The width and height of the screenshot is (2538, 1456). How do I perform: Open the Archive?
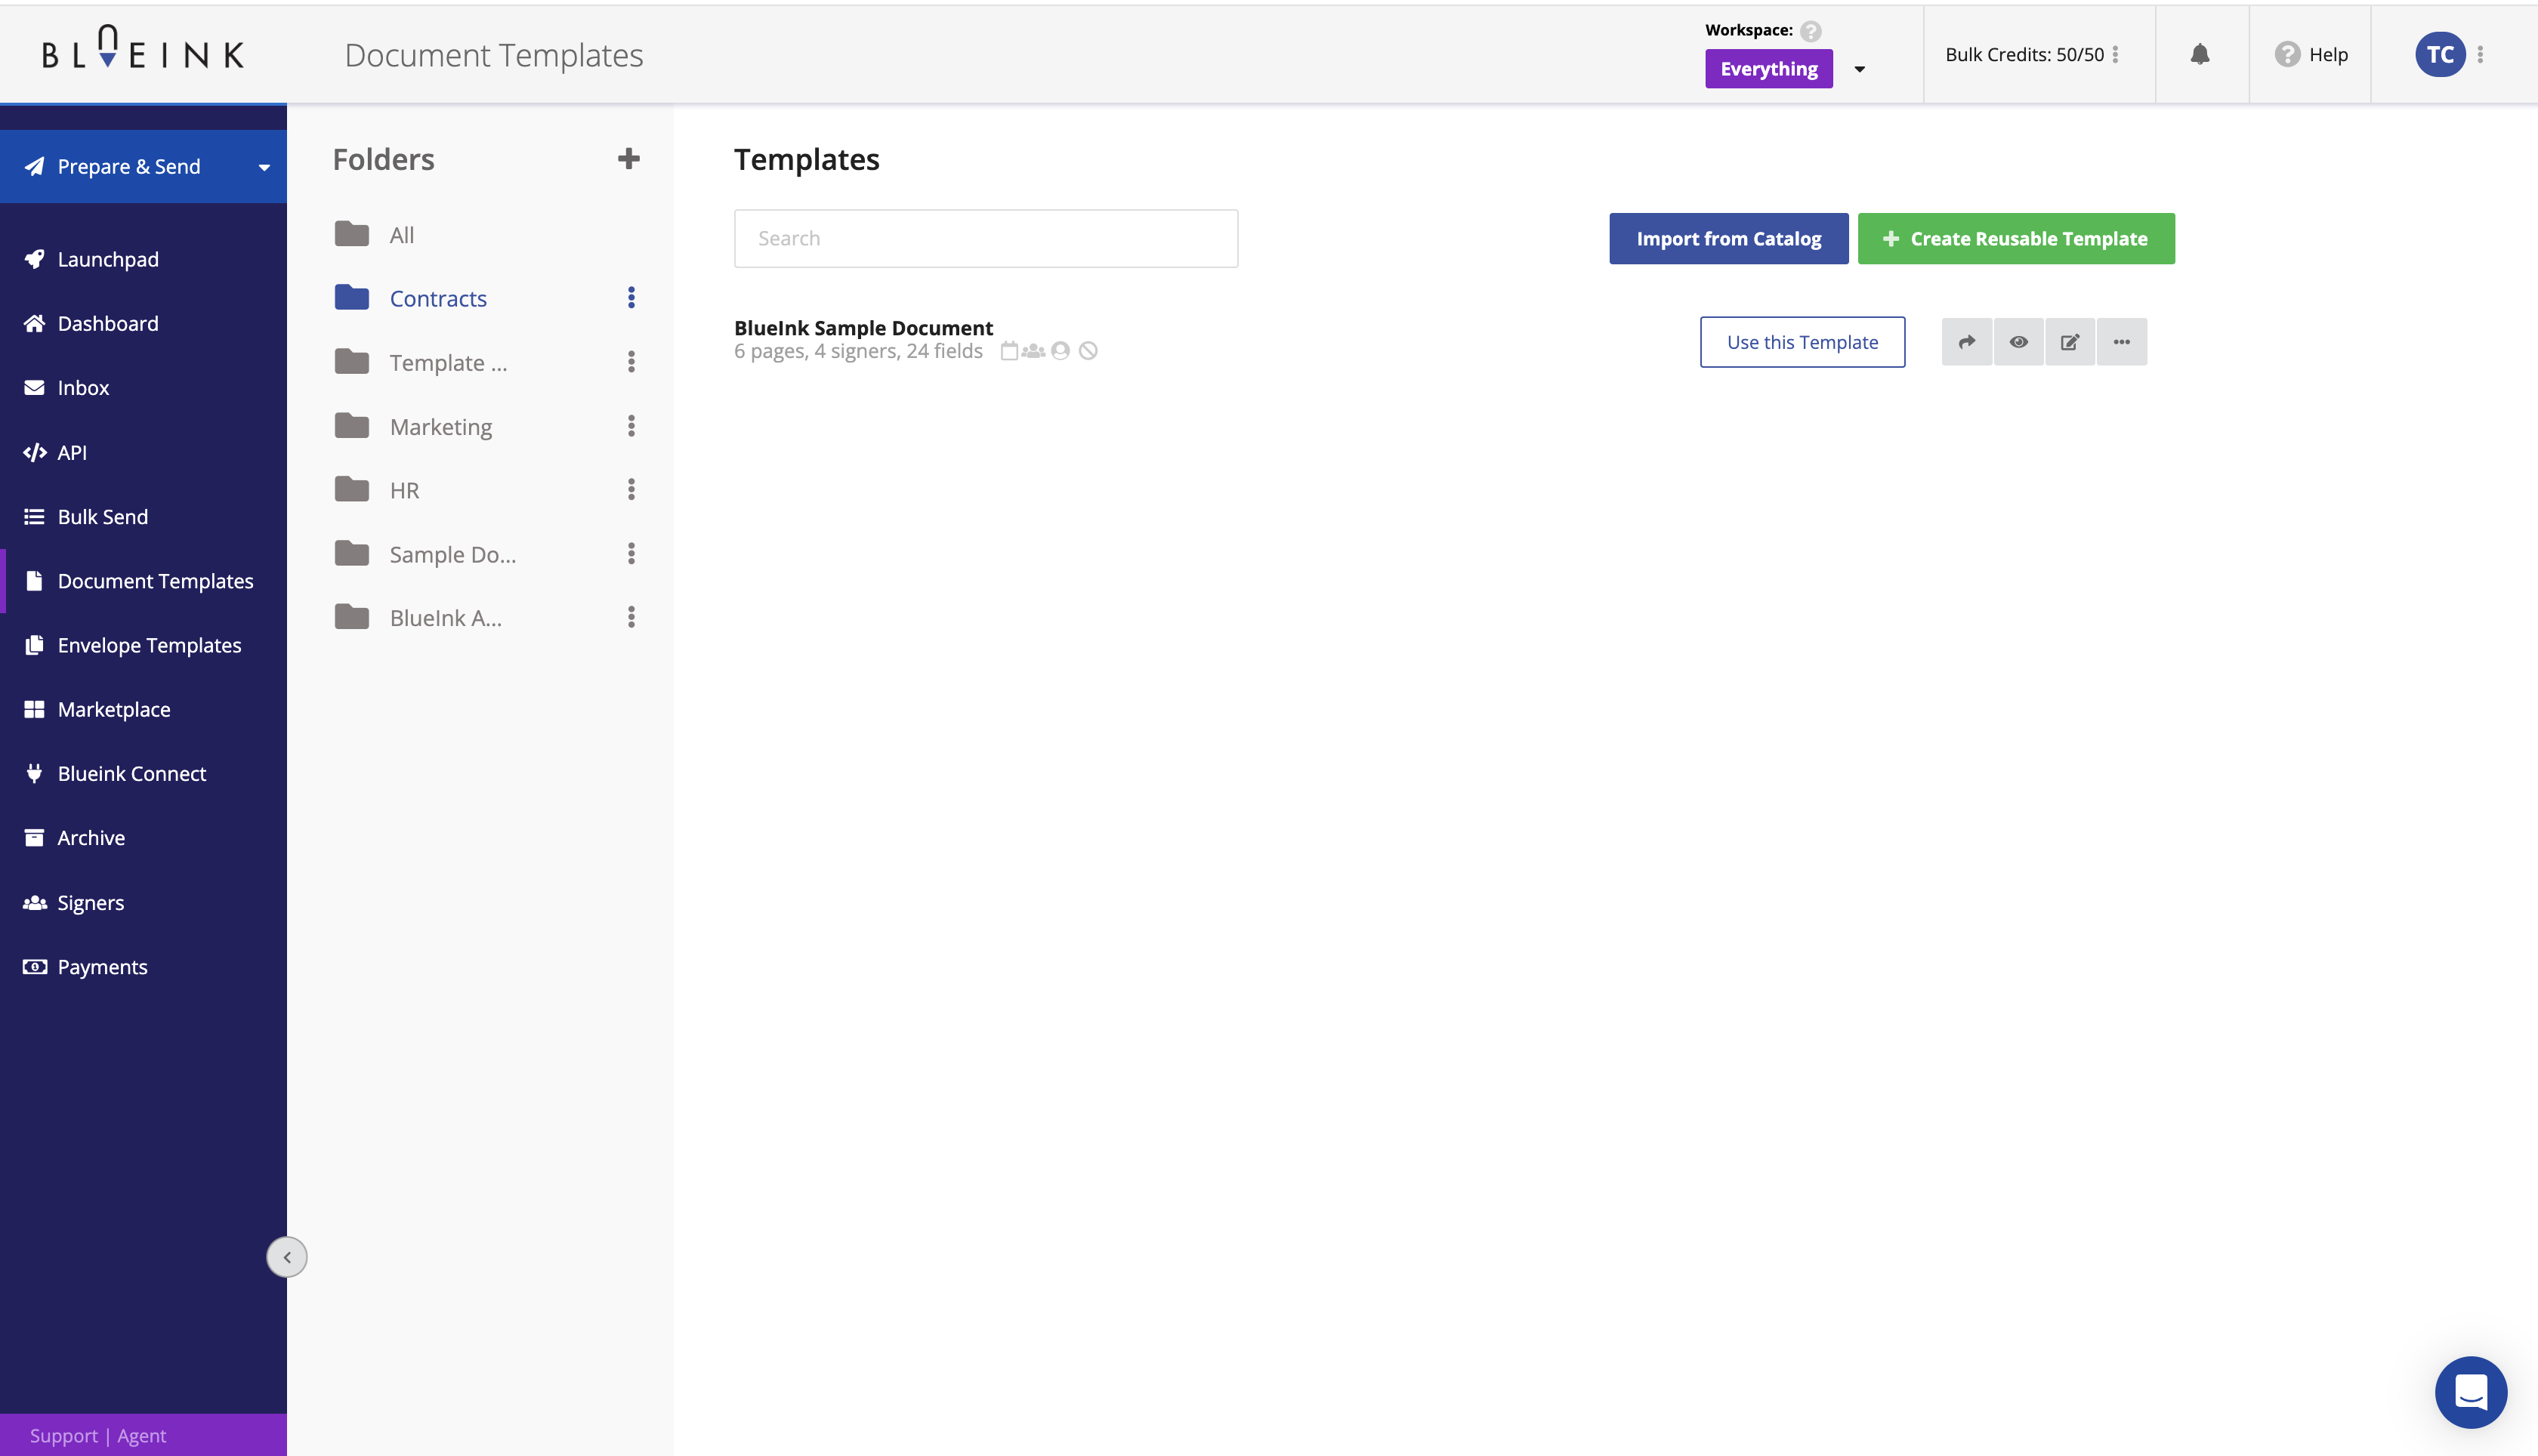point(91,837)
